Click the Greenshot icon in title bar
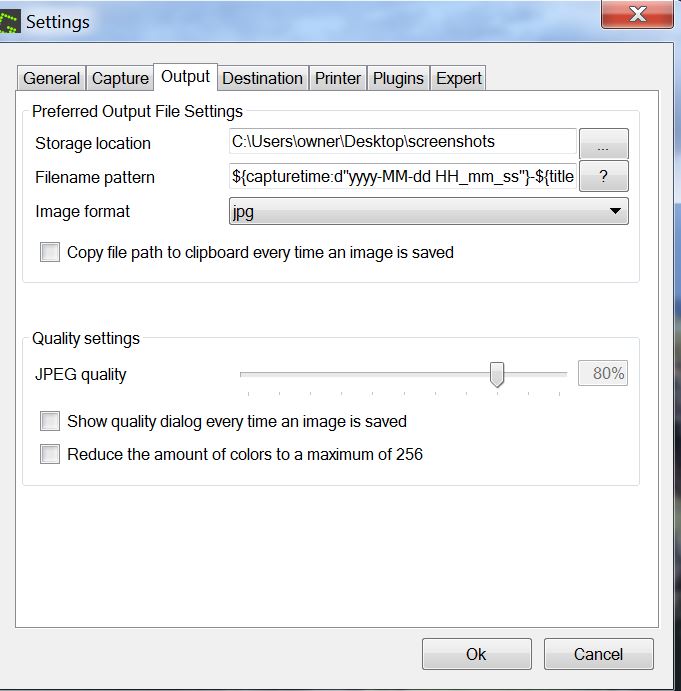681x691 pixels. point(10,21)
